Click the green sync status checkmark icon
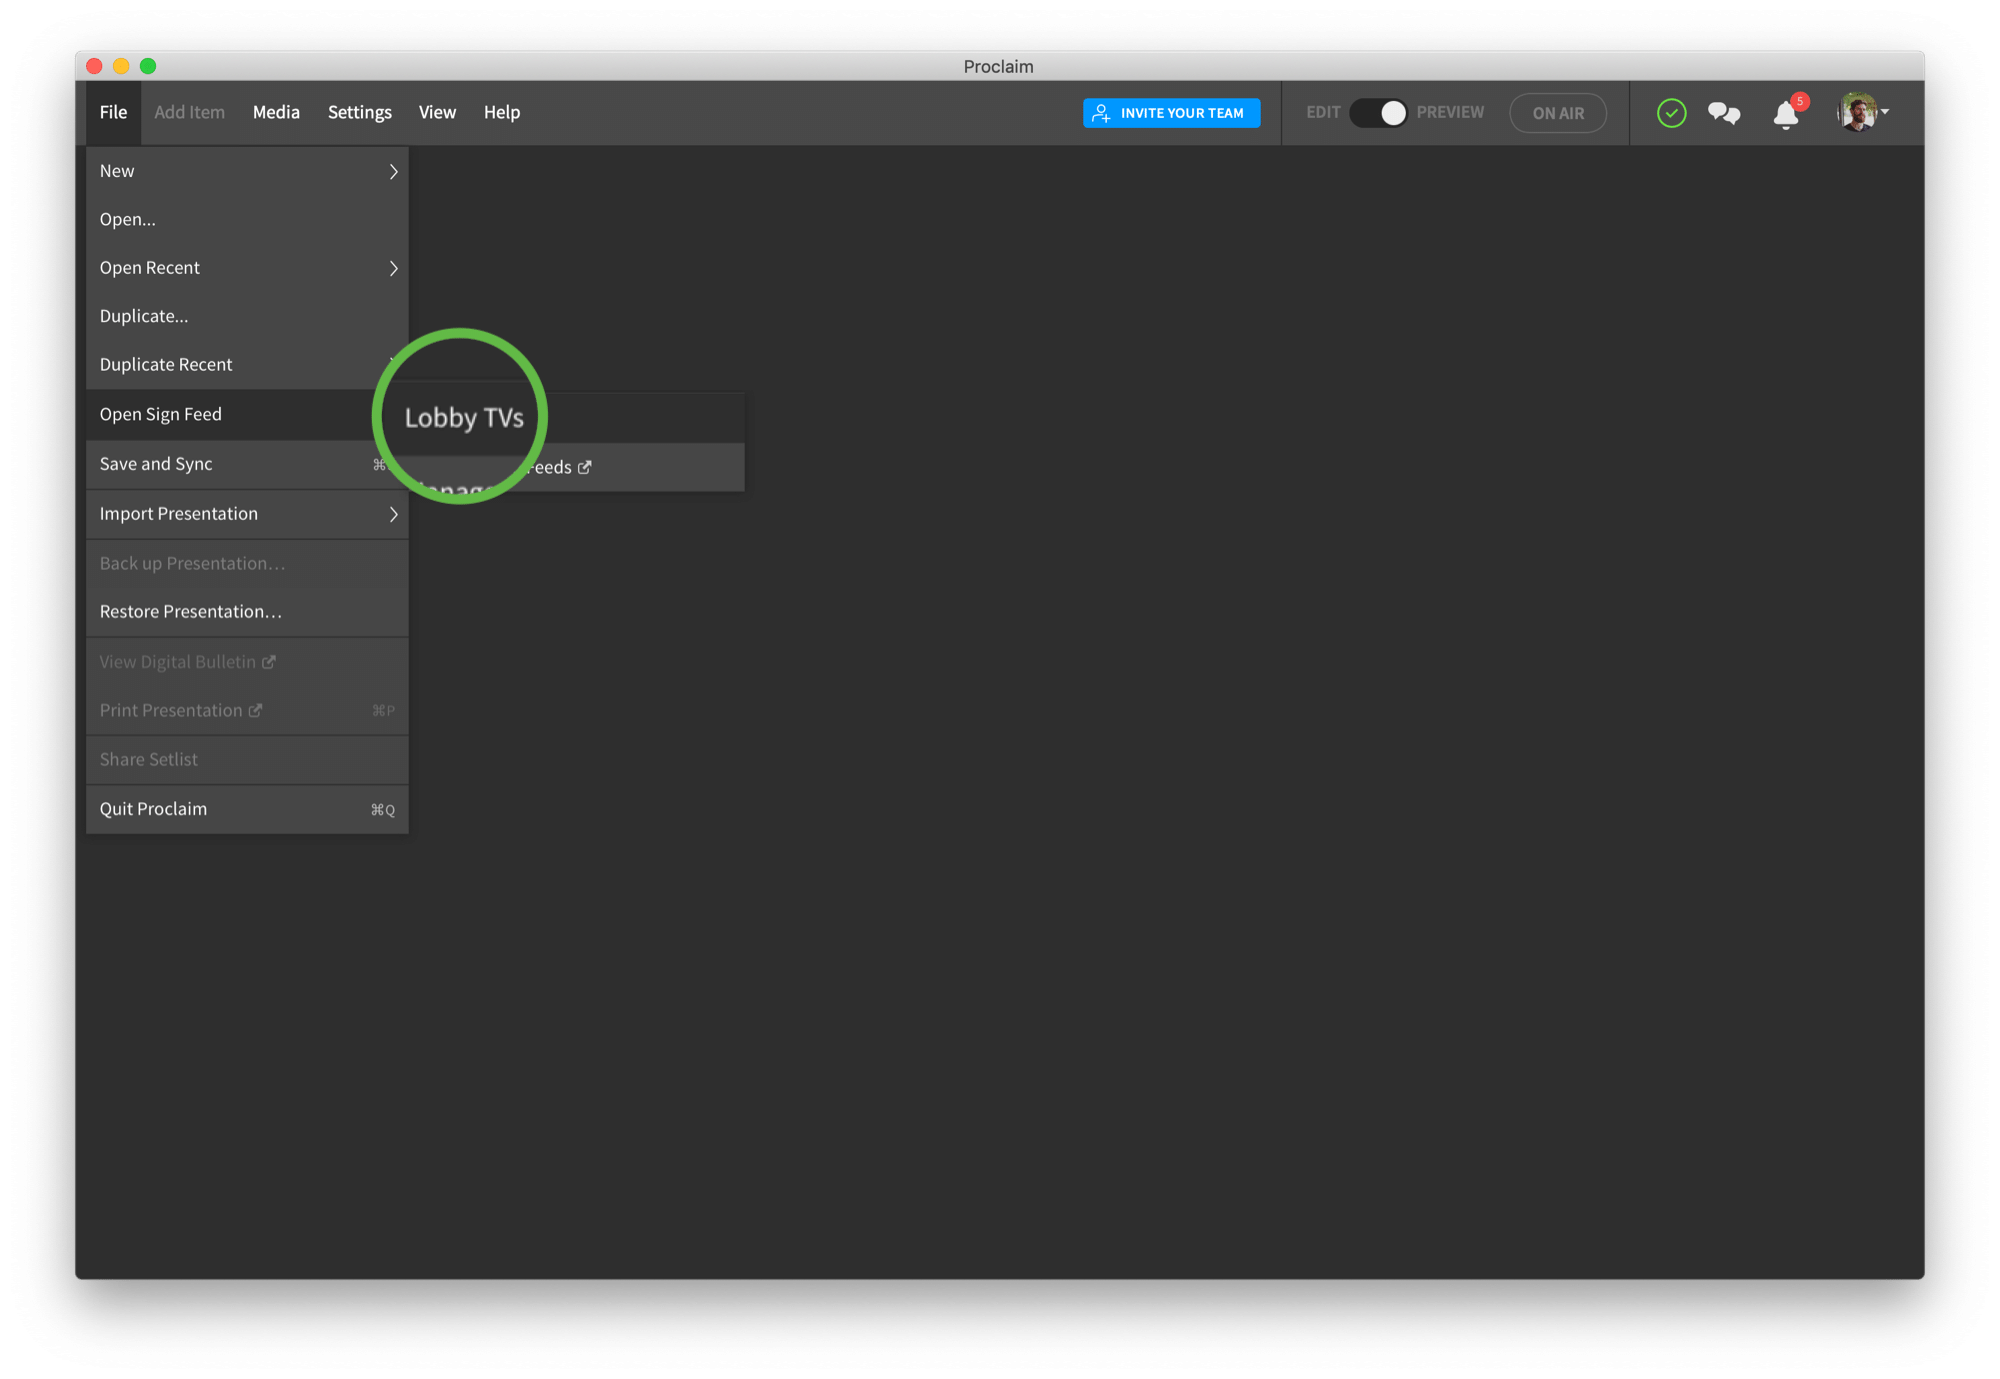 point(1671,113)
